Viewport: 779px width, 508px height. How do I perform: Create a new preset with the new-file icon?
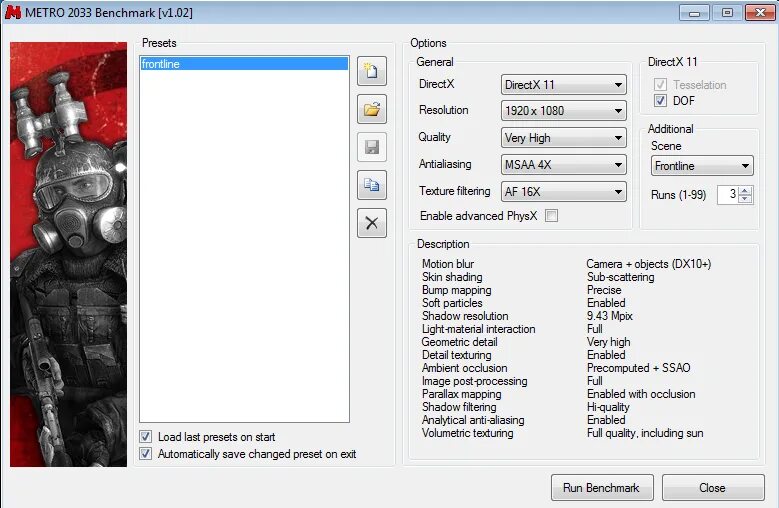pyautogui.click(x=372, y=71)
